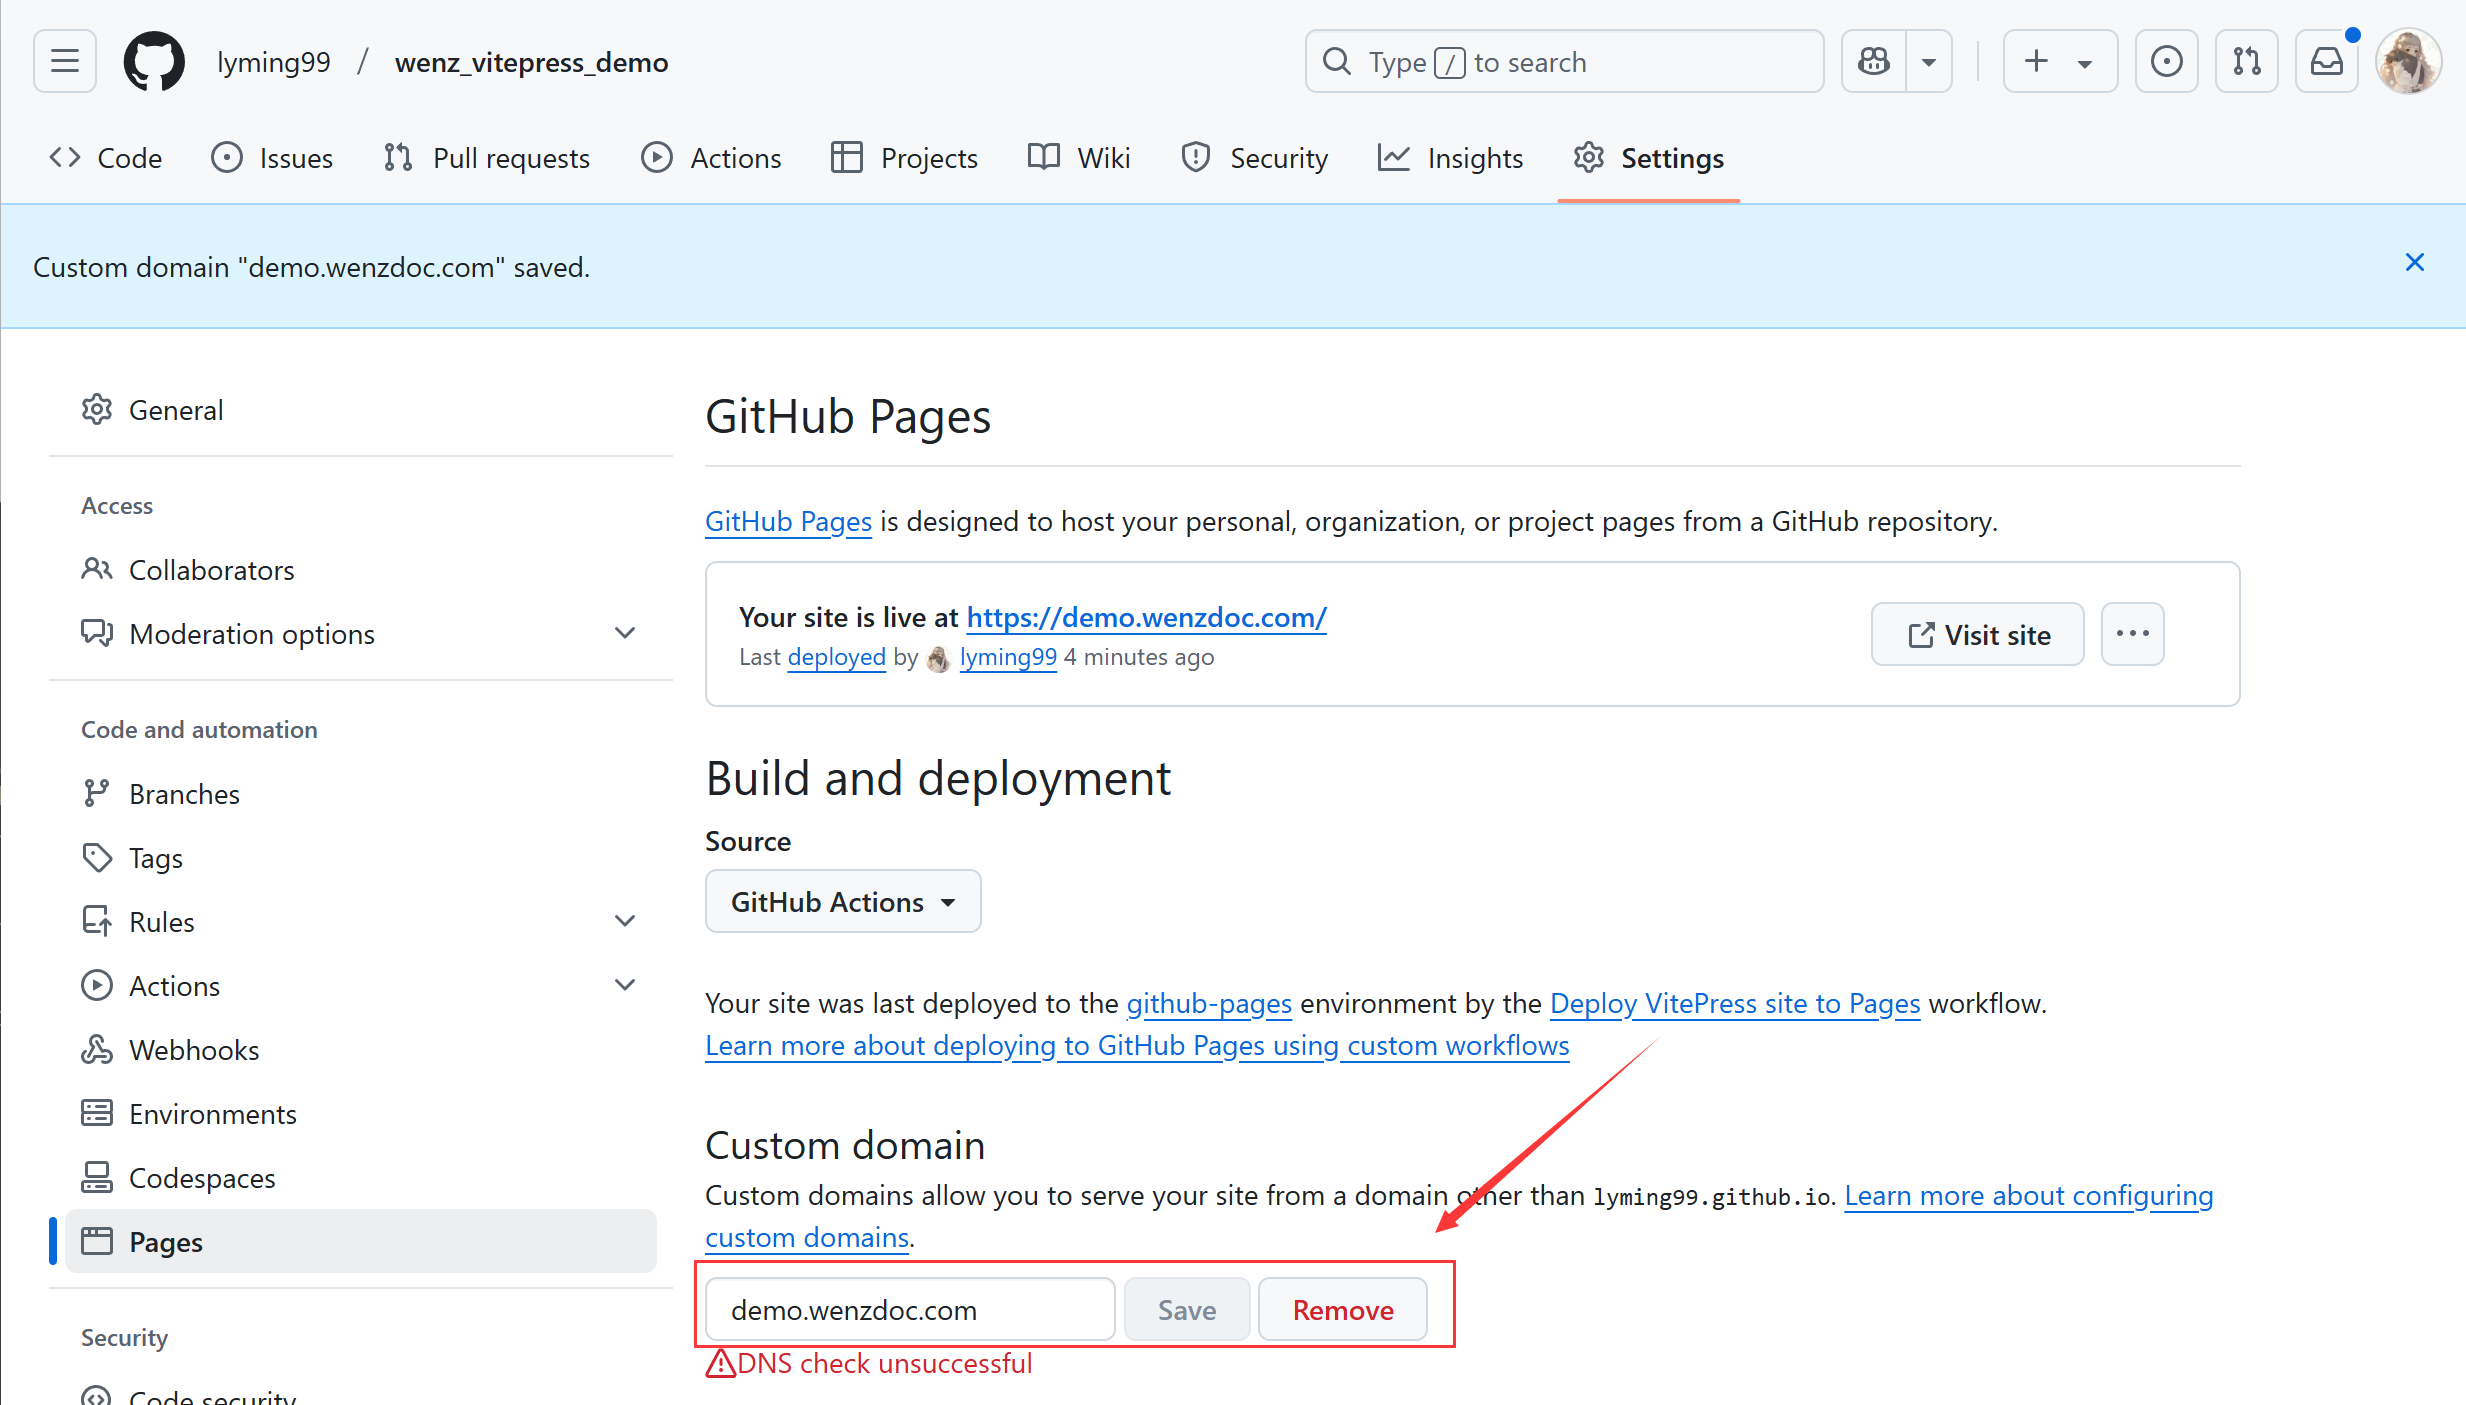The width and height of the screenshot is (2466, 1405).
Task: Click the Webhooks icon
Action: tap(97, 1049)
